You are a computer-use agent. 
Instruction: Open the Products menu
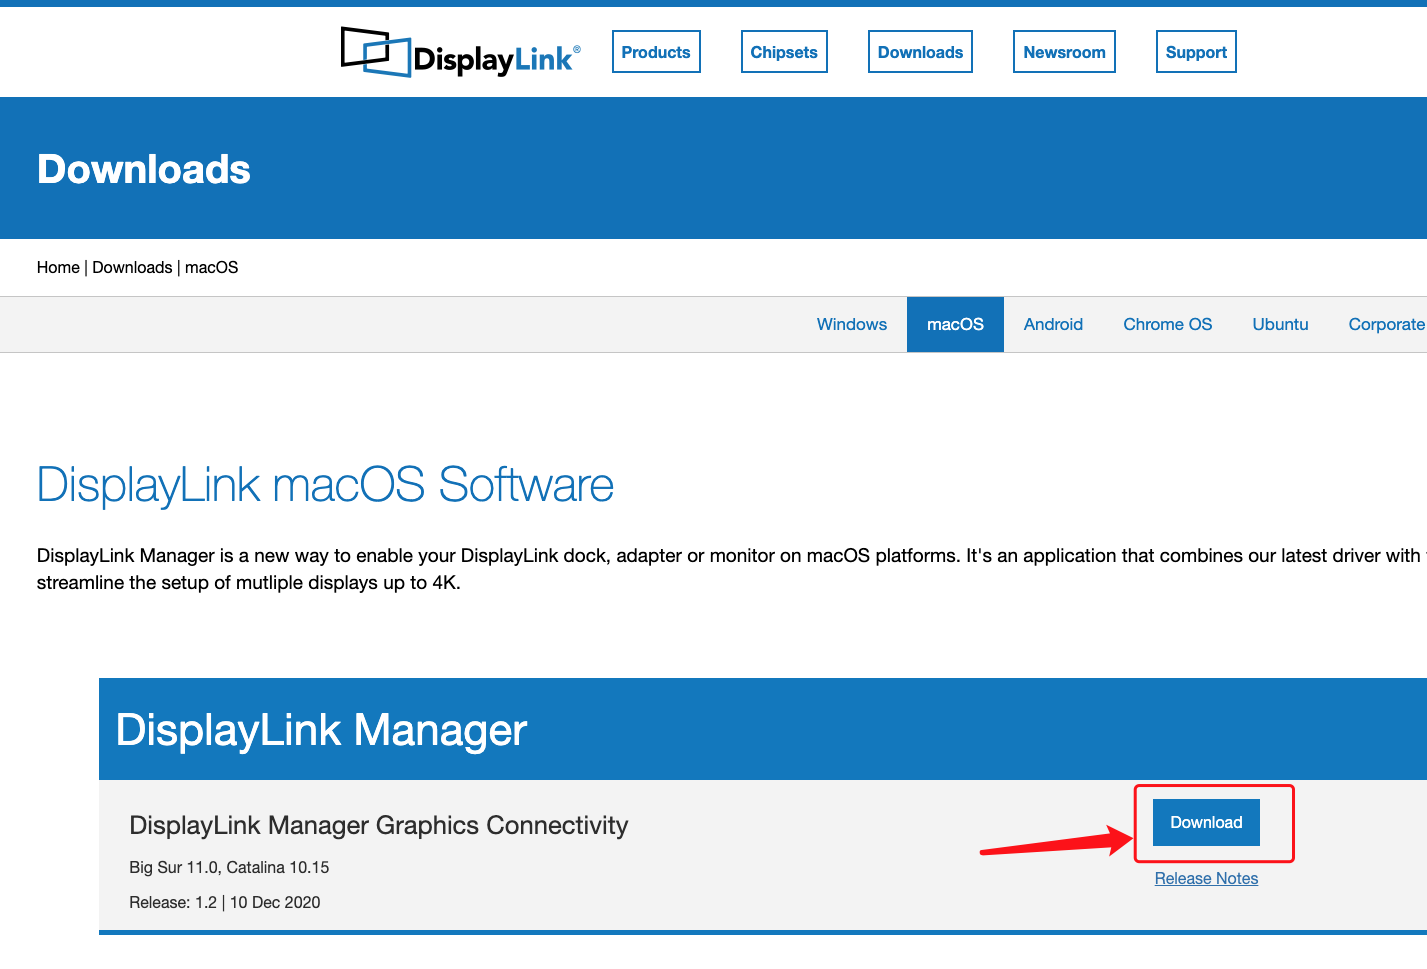click(x=656, y=52)
